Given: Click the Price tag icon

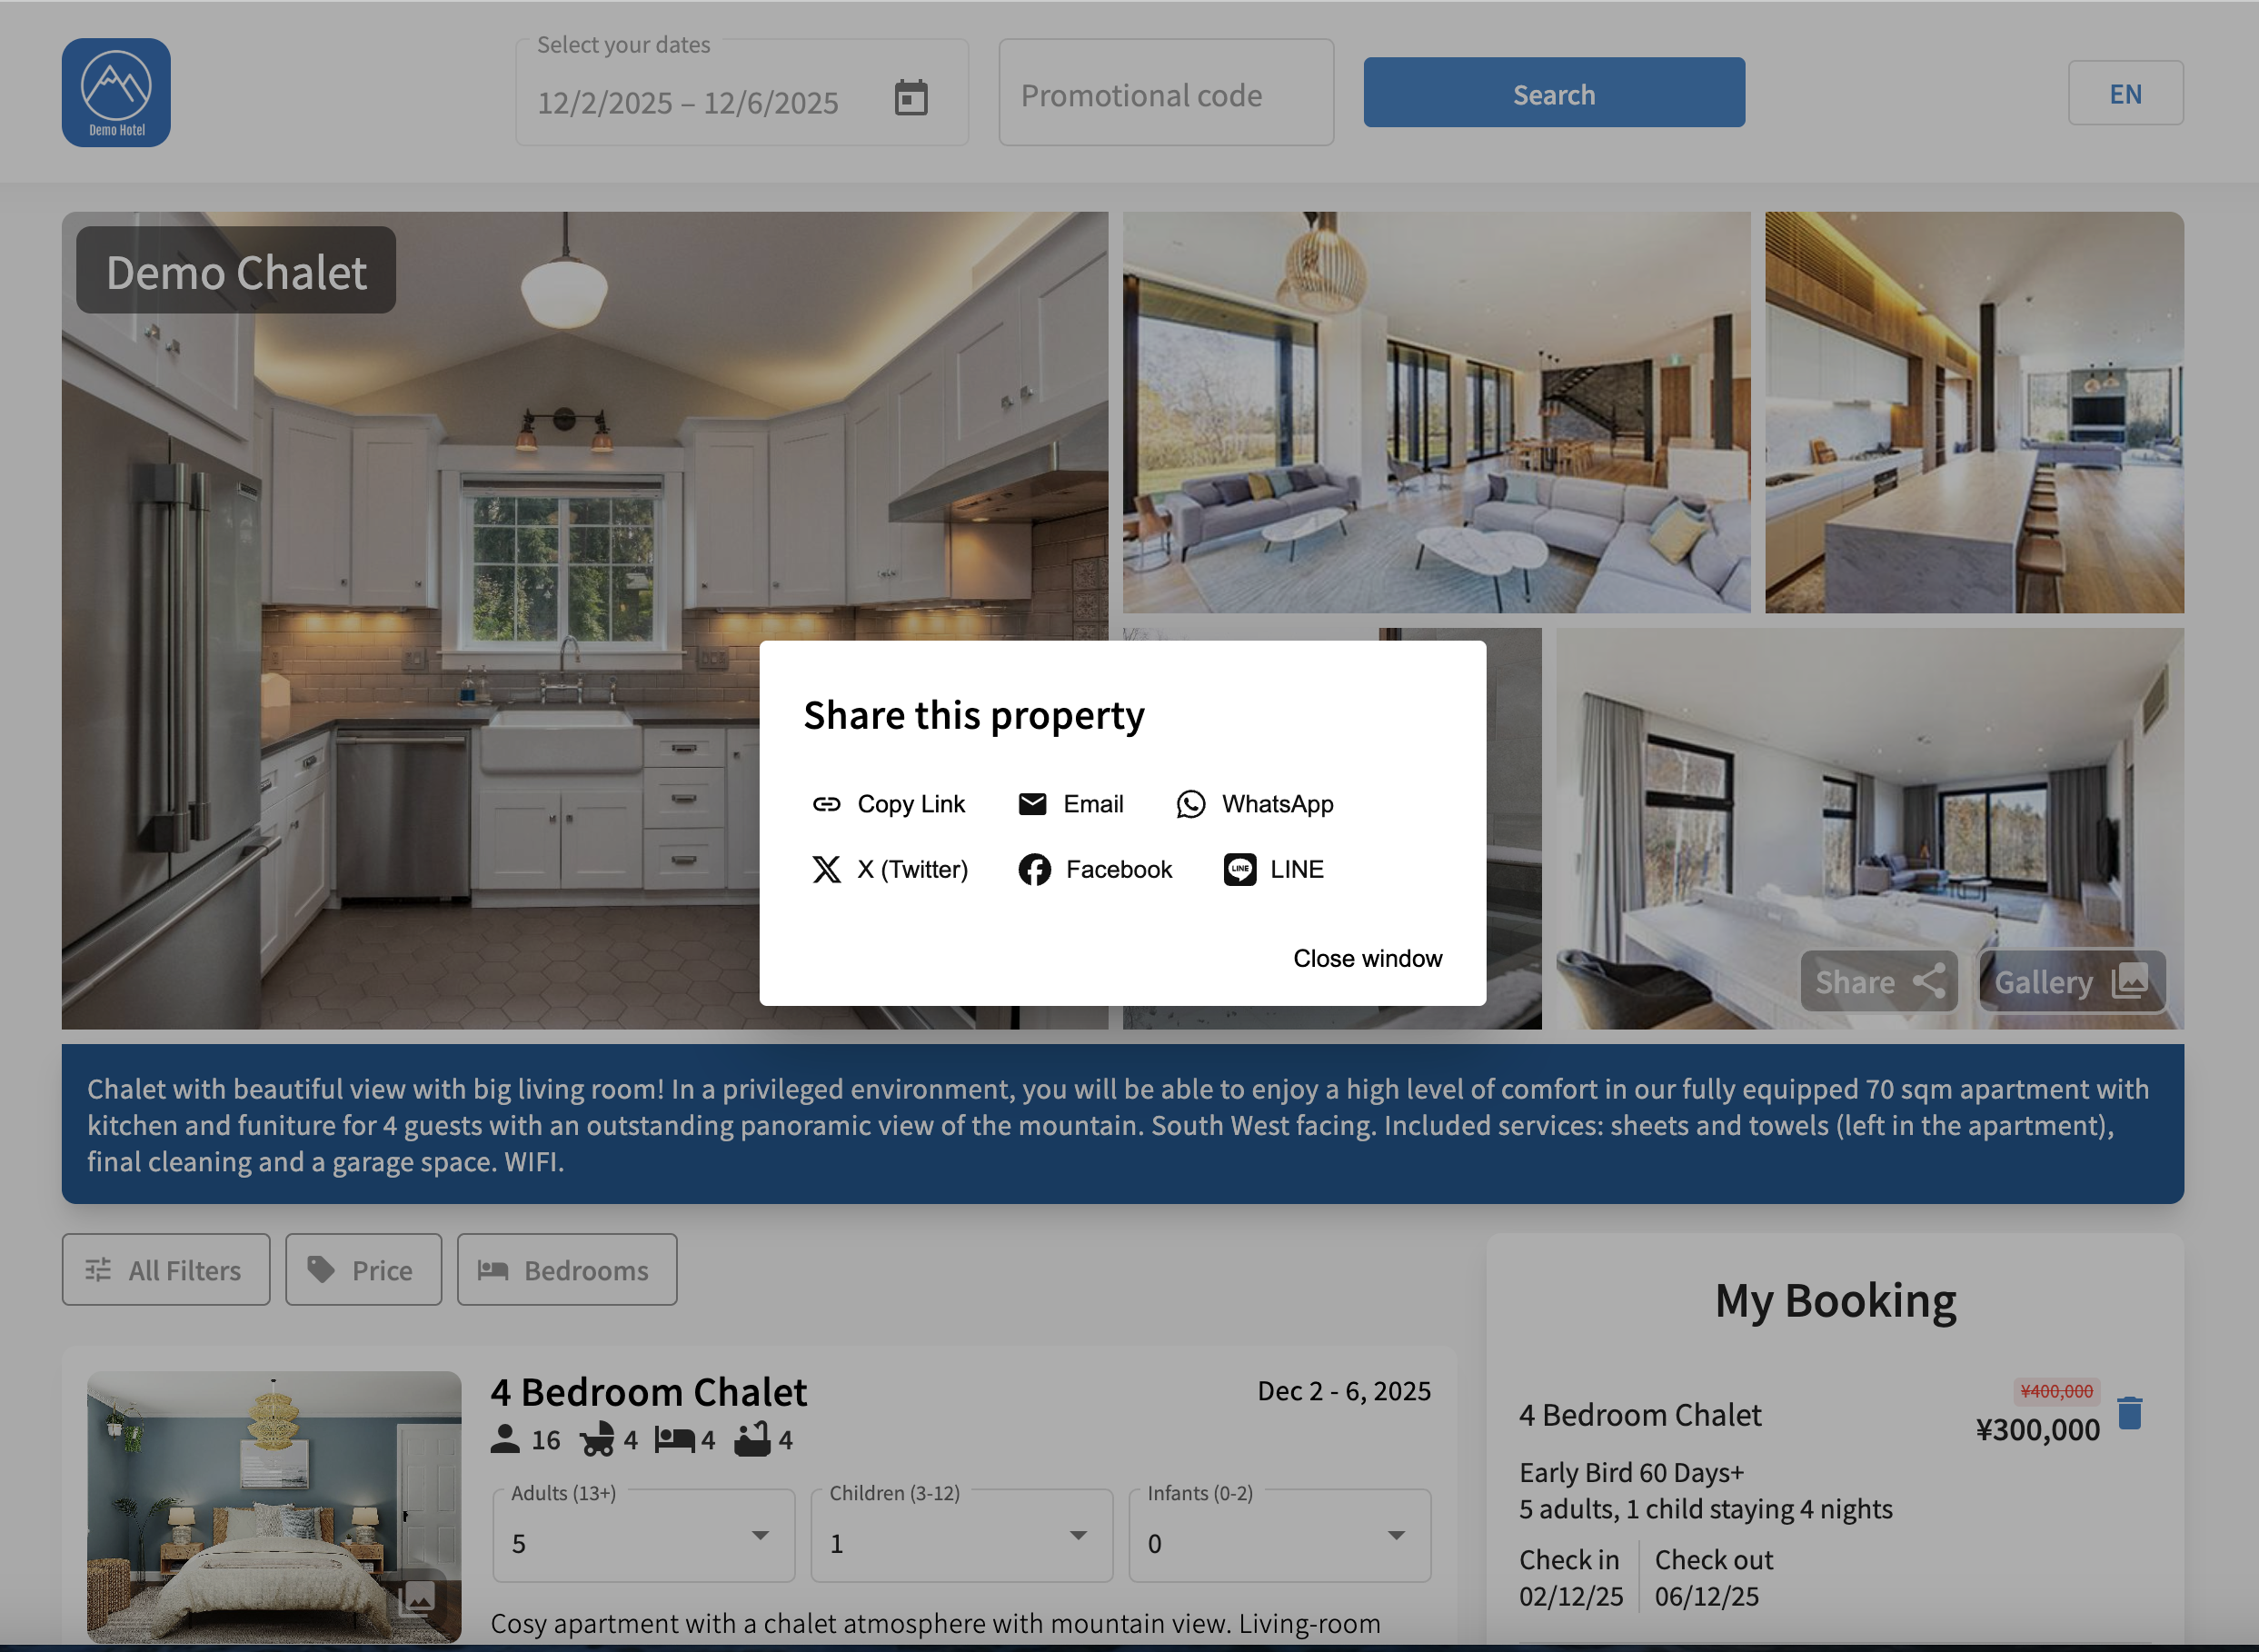Looking at the screenshot, I should [x=320, y=1270].
